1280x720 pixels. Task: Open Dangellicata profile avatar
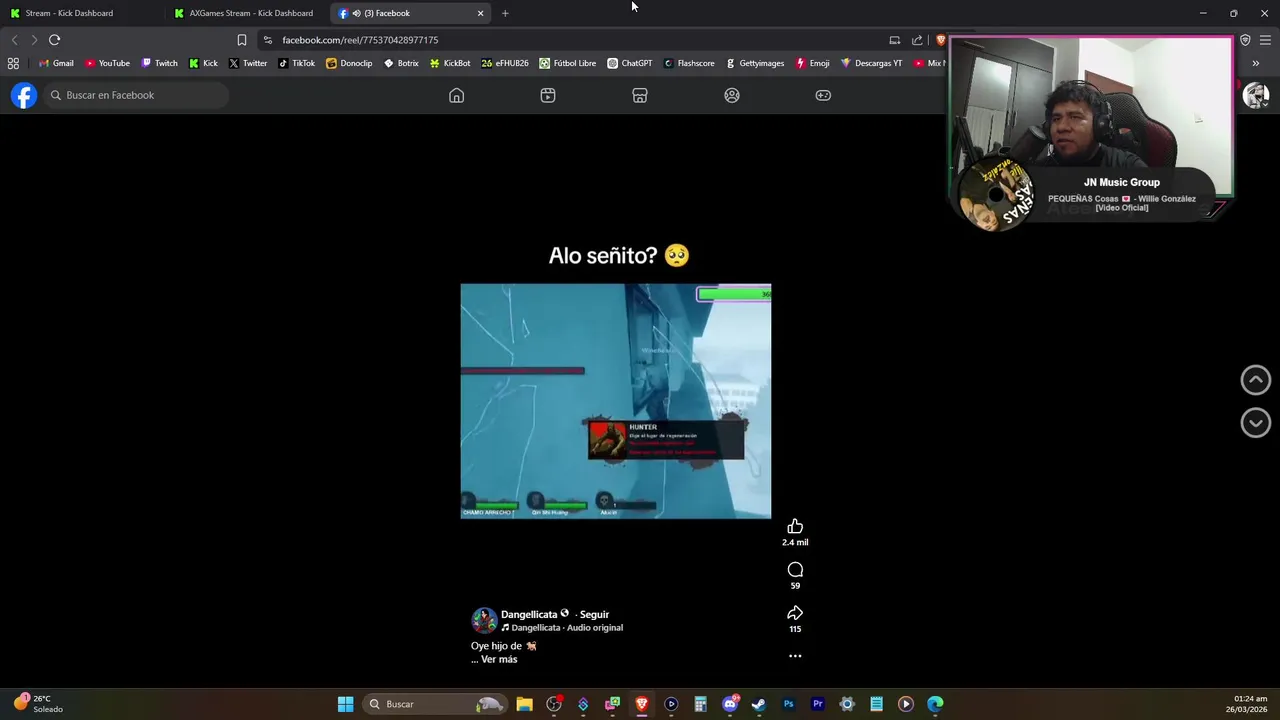click(x=484, y=620)
